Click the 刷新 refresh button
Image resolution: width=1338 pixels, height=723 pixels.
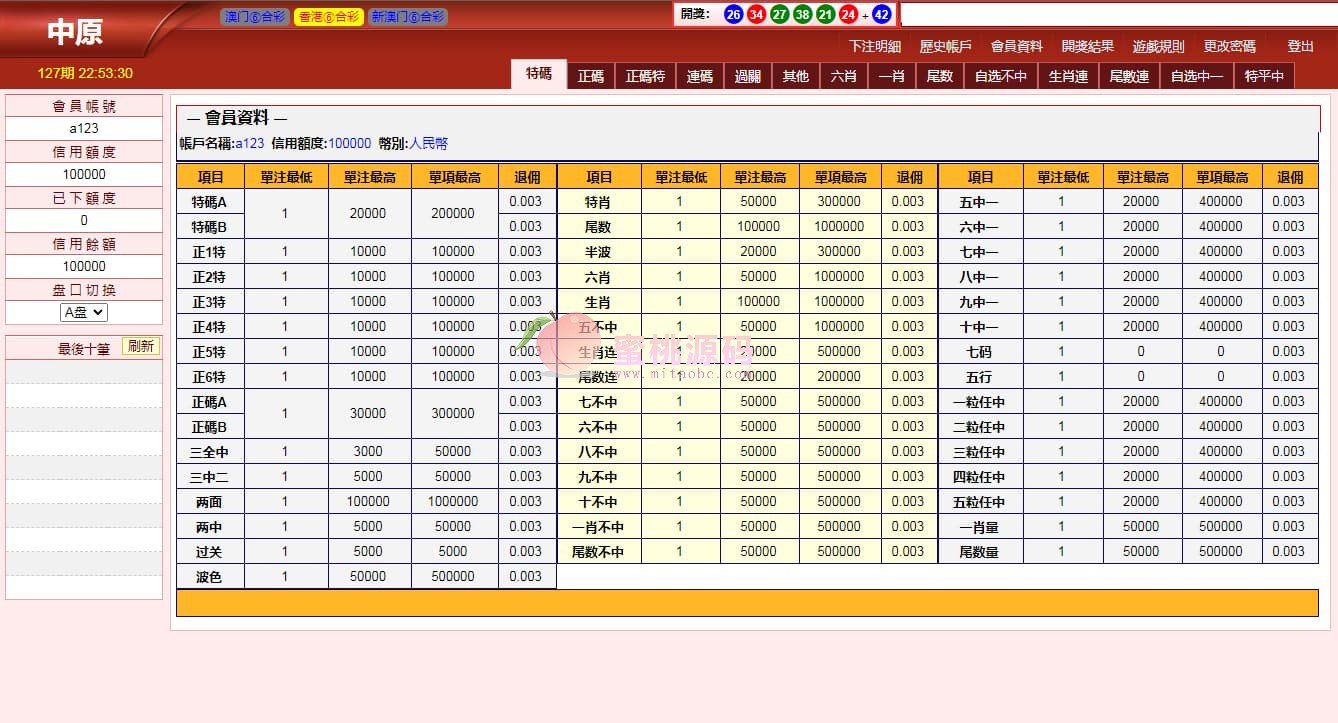[141, 346]
